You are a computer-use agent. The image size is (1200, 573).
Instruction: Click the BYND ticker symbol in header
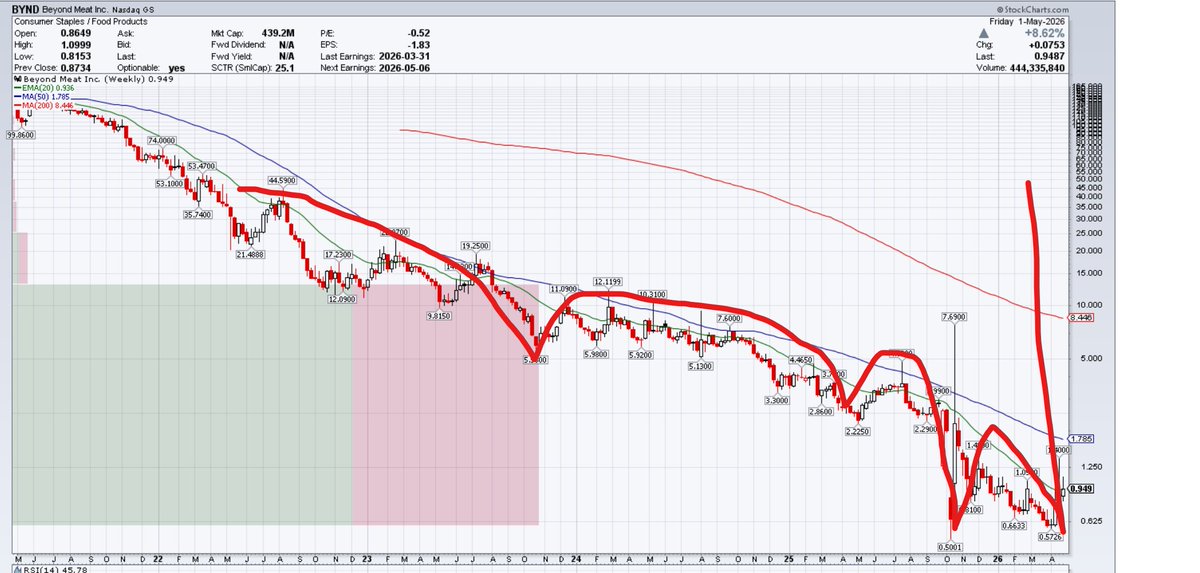pos(27,8)
